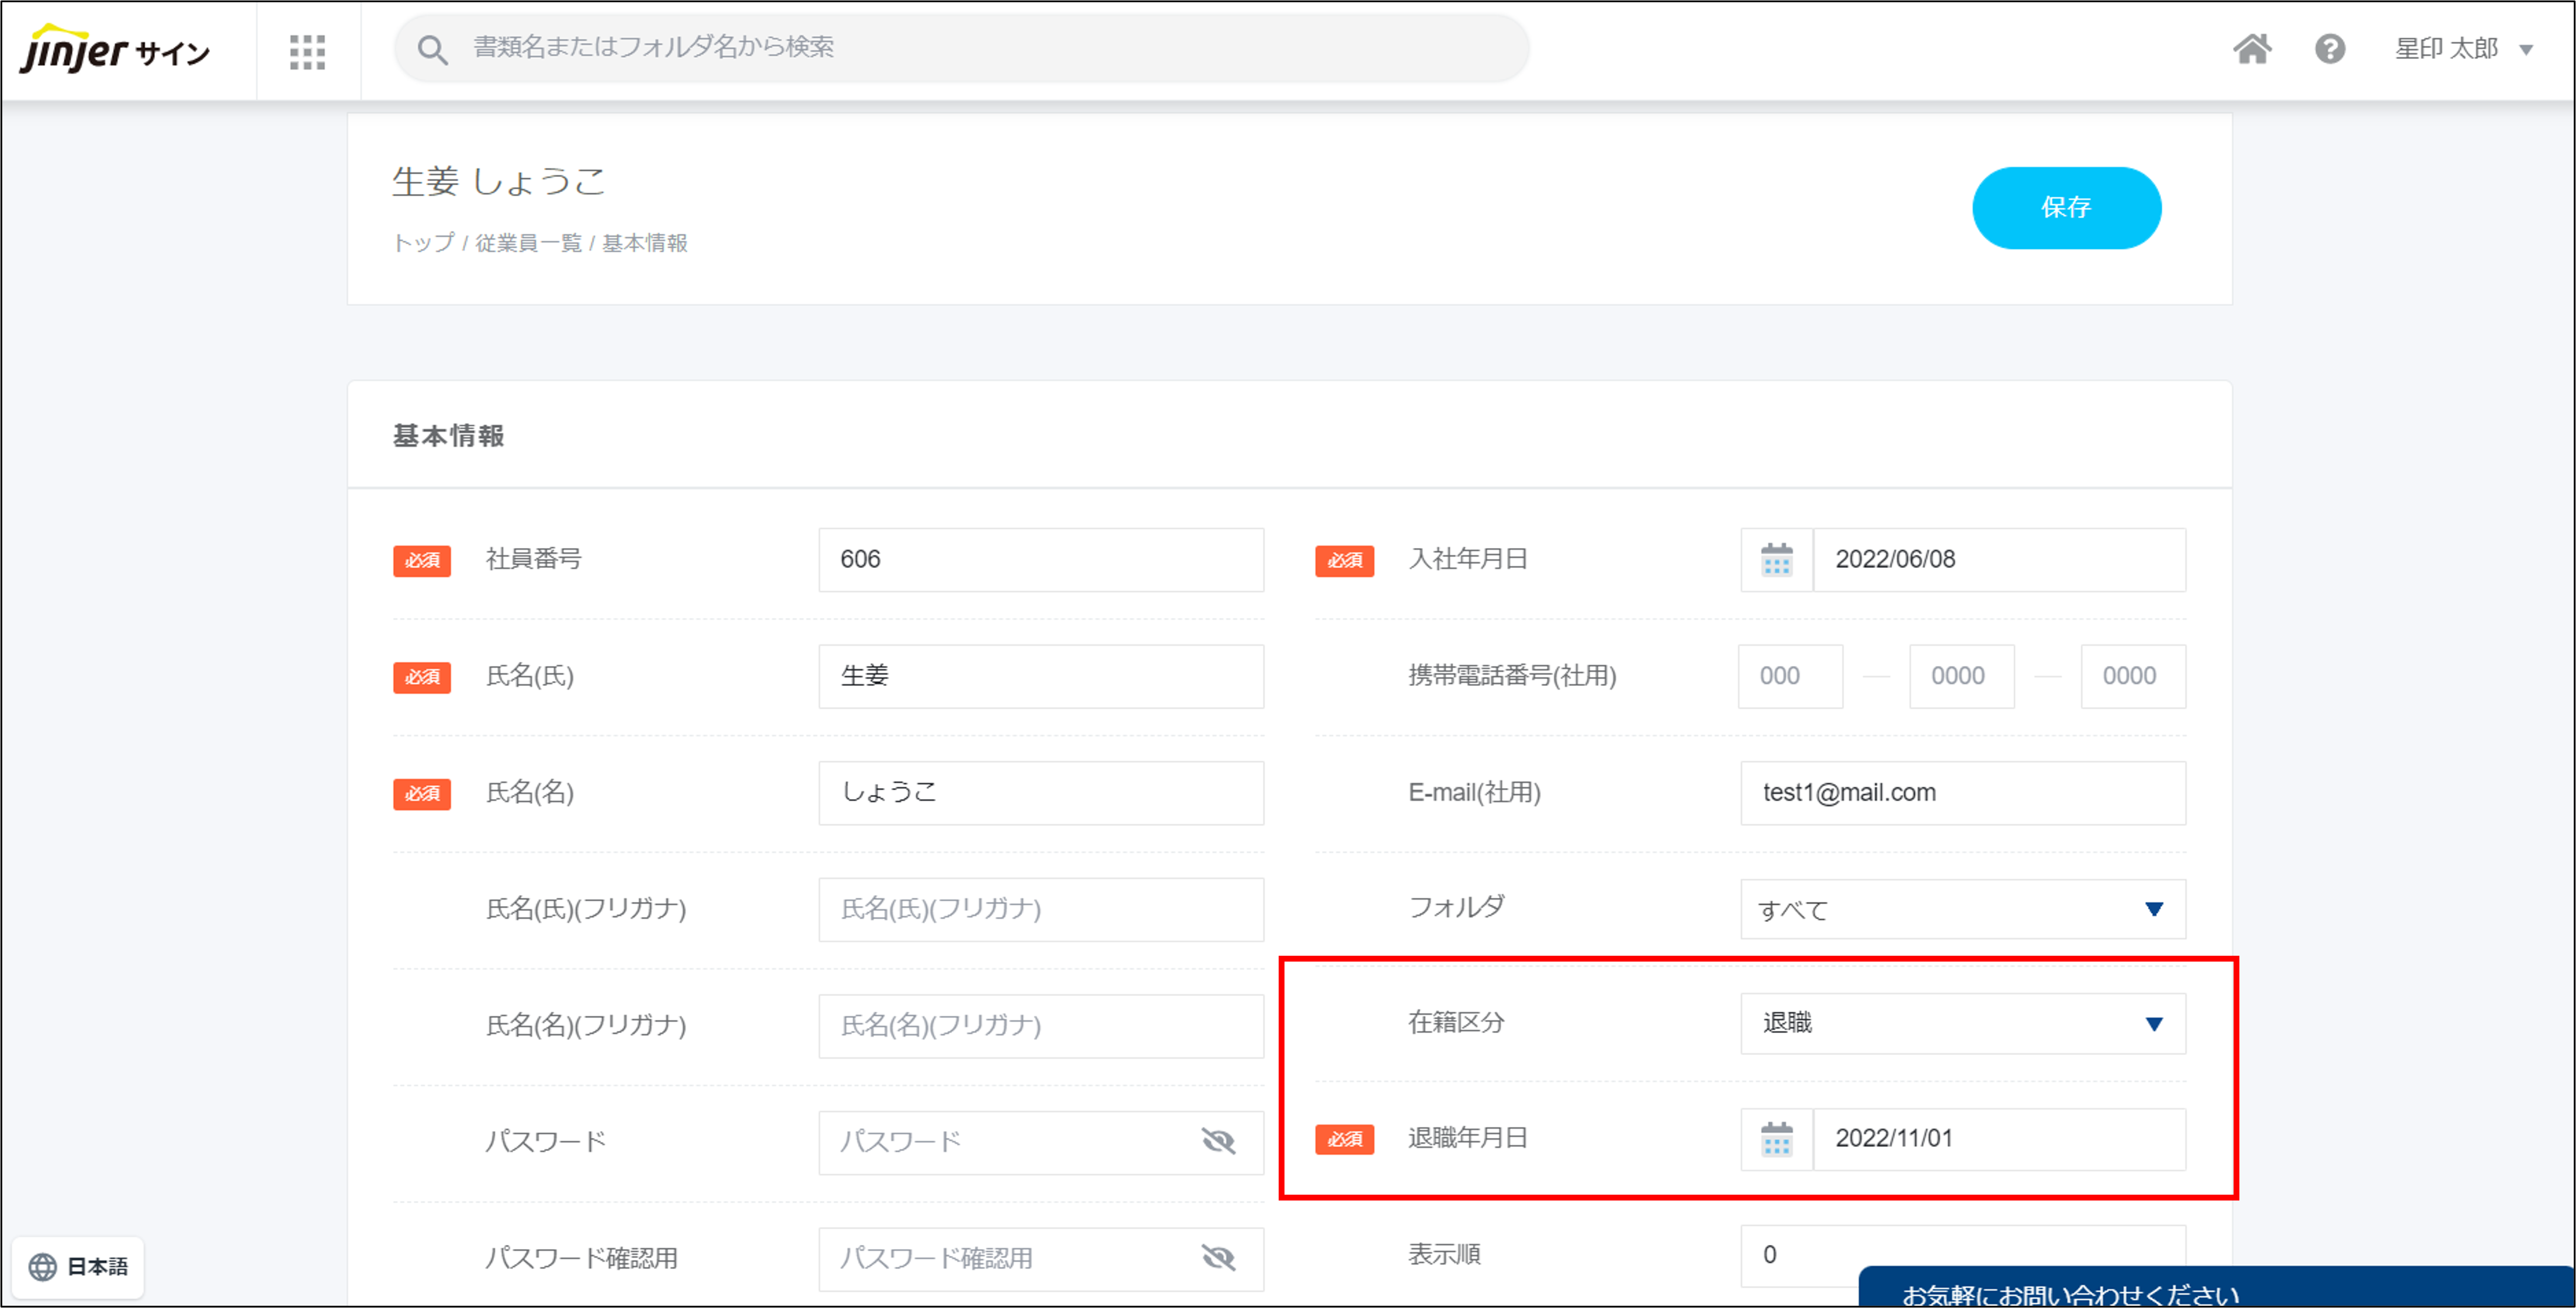Open the 在籍区分 dropdown showing 退職
Screen dimensions: 2576x1308
[1962, 1023]
